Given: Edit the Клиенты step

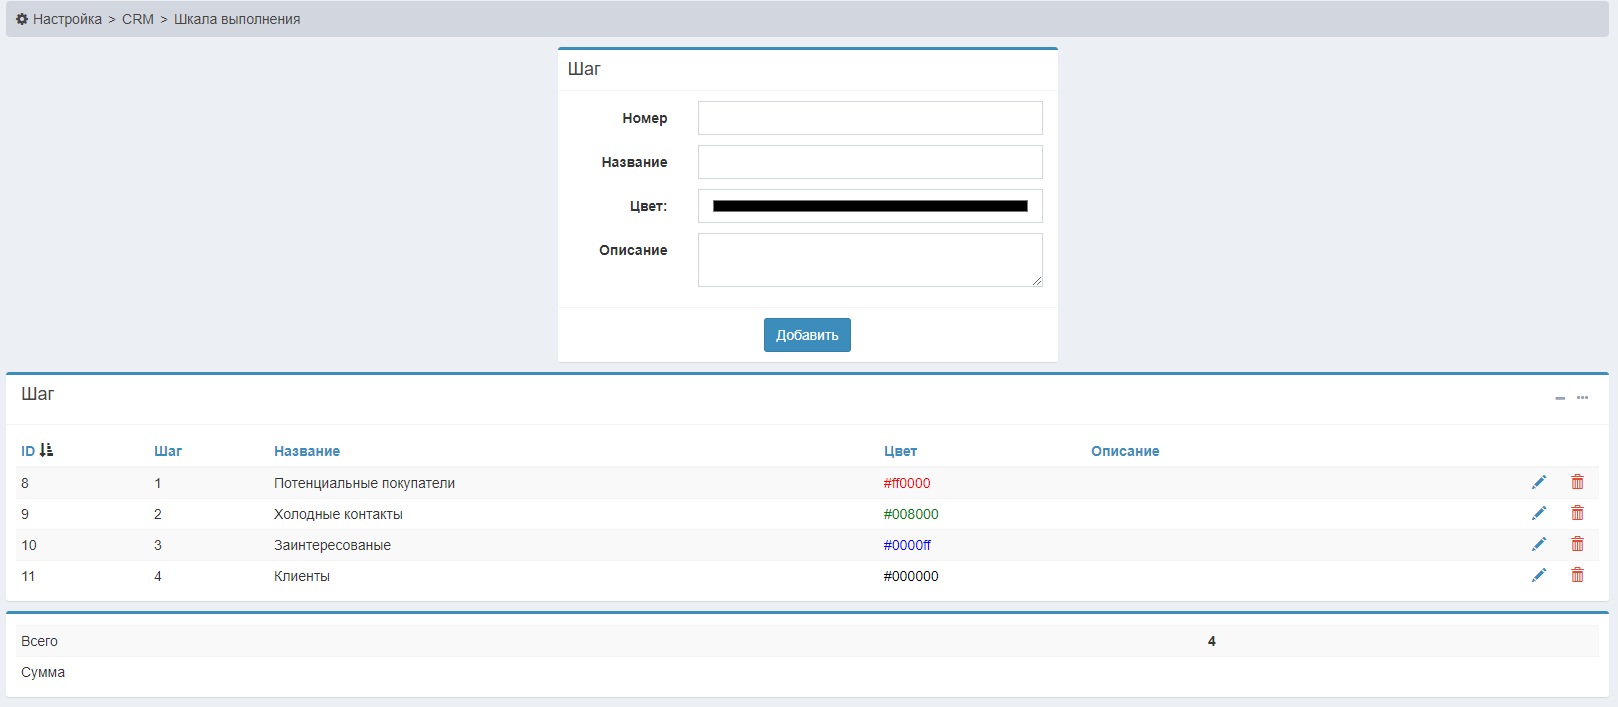Looking at the screenshot, I should tap(1538, 576).
